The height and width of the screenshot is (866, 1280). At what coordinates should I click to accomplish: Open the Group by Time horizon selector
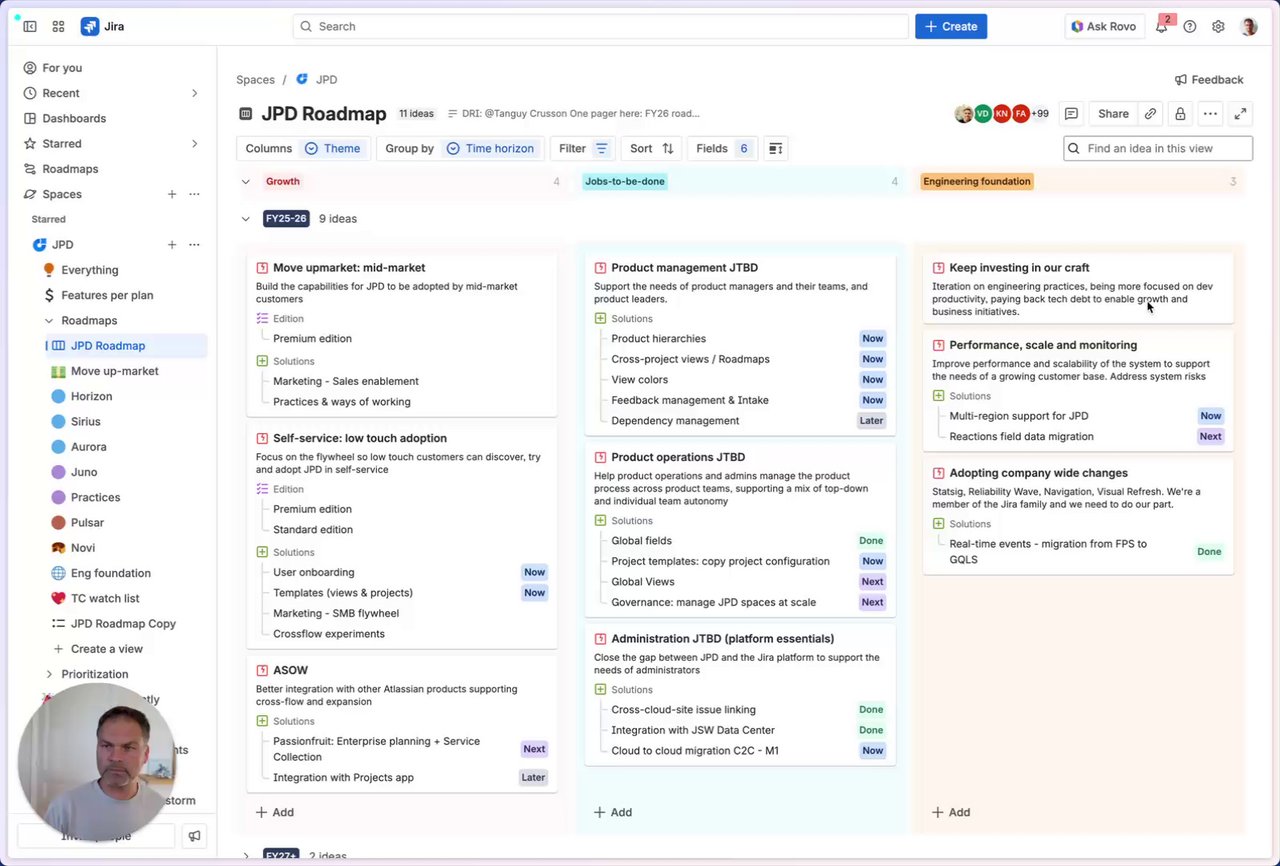(460, 148)
